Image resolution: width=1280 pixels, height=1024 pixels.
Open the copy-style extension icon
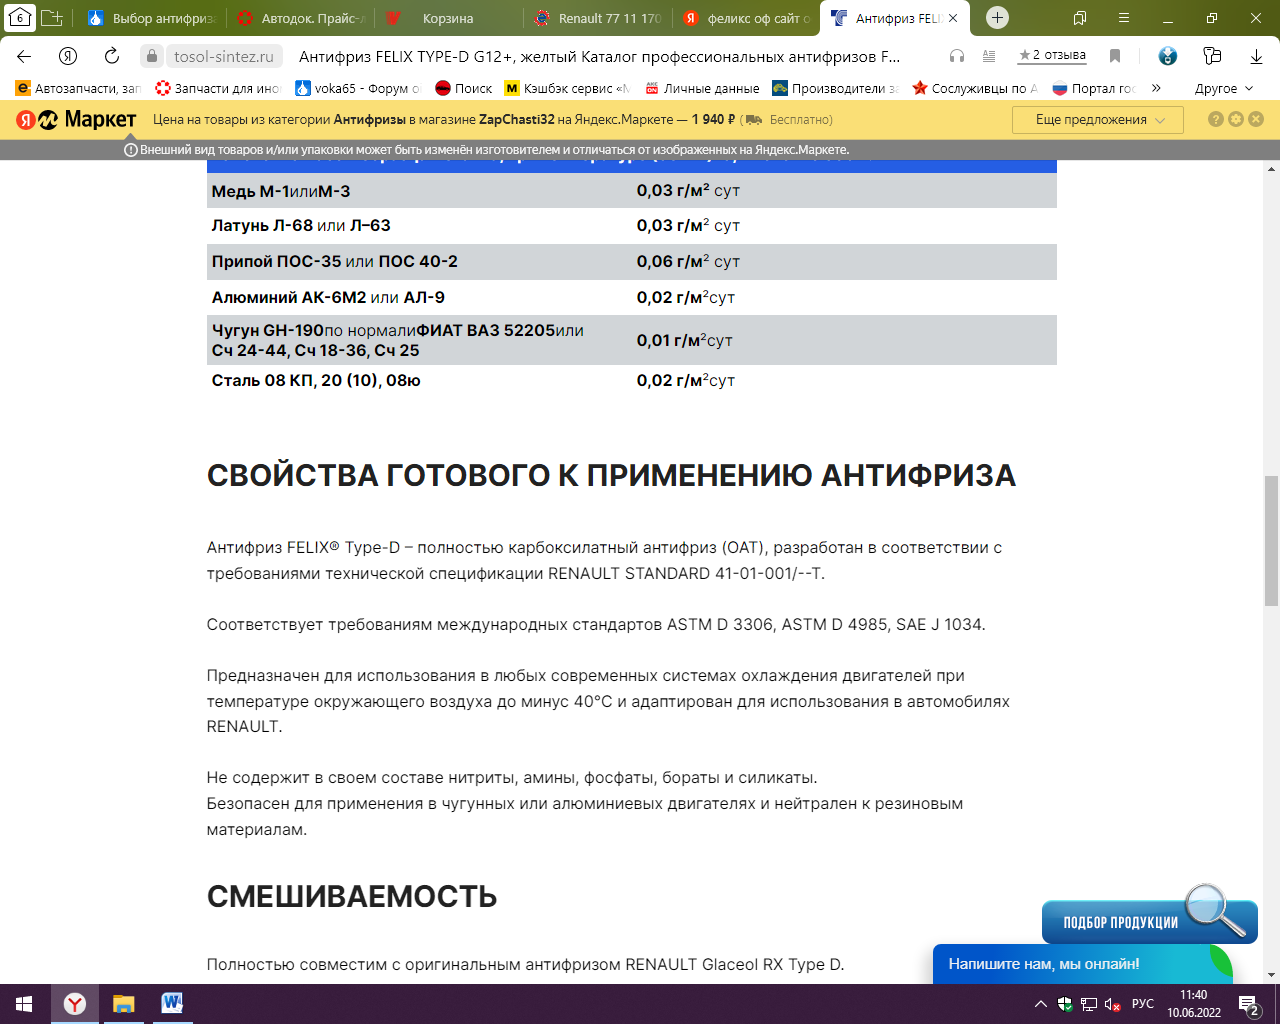pyautogui.click(x=1212, y=56)
